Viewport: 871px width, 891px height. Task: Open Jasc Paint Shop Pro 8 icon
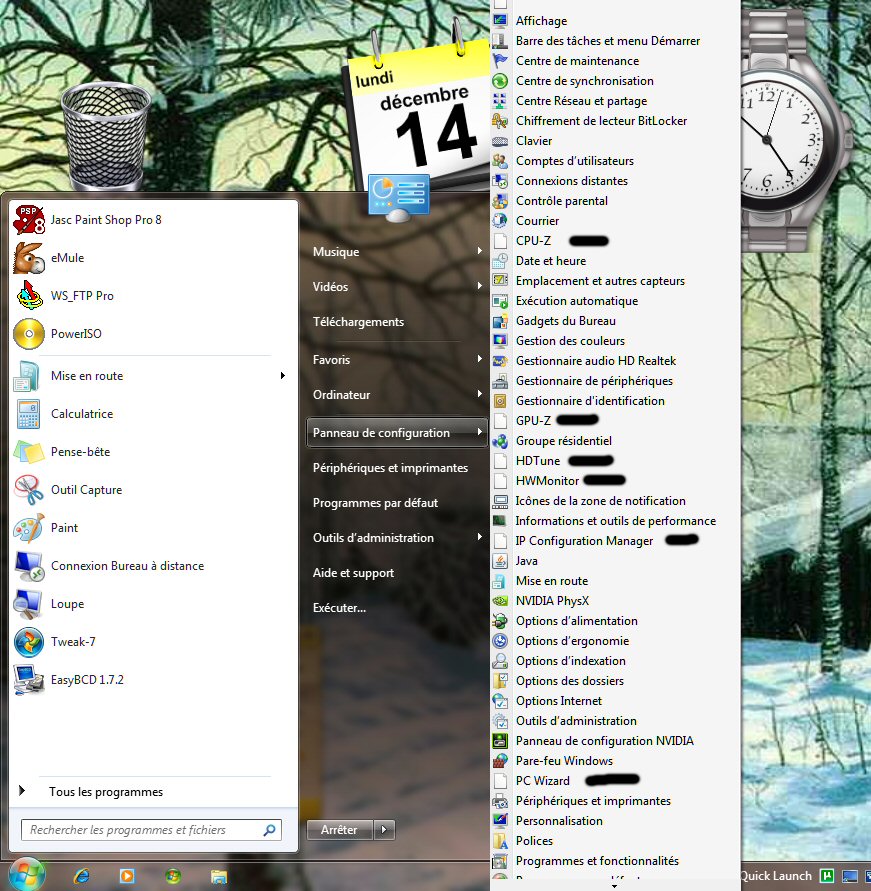[x=28, y=220]
